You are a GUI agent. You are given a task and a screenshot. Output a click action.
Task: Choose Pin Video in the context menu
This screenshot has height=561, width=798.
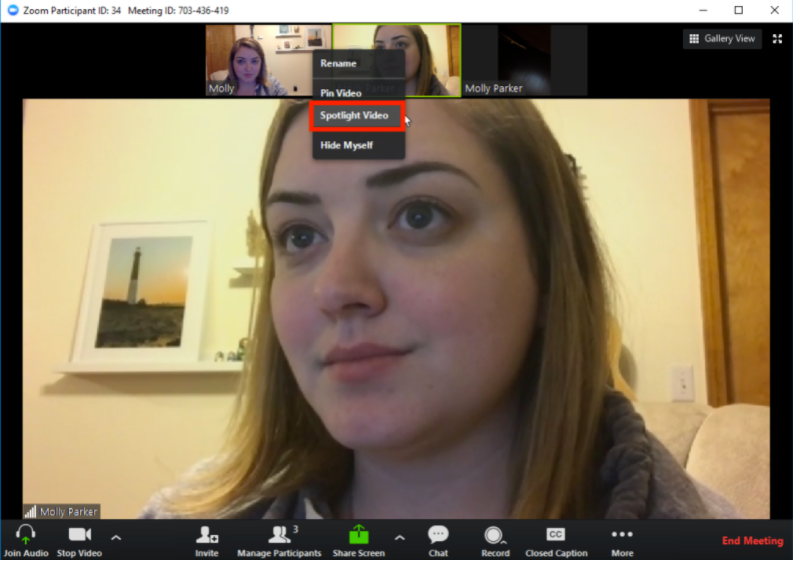(340, 93)
